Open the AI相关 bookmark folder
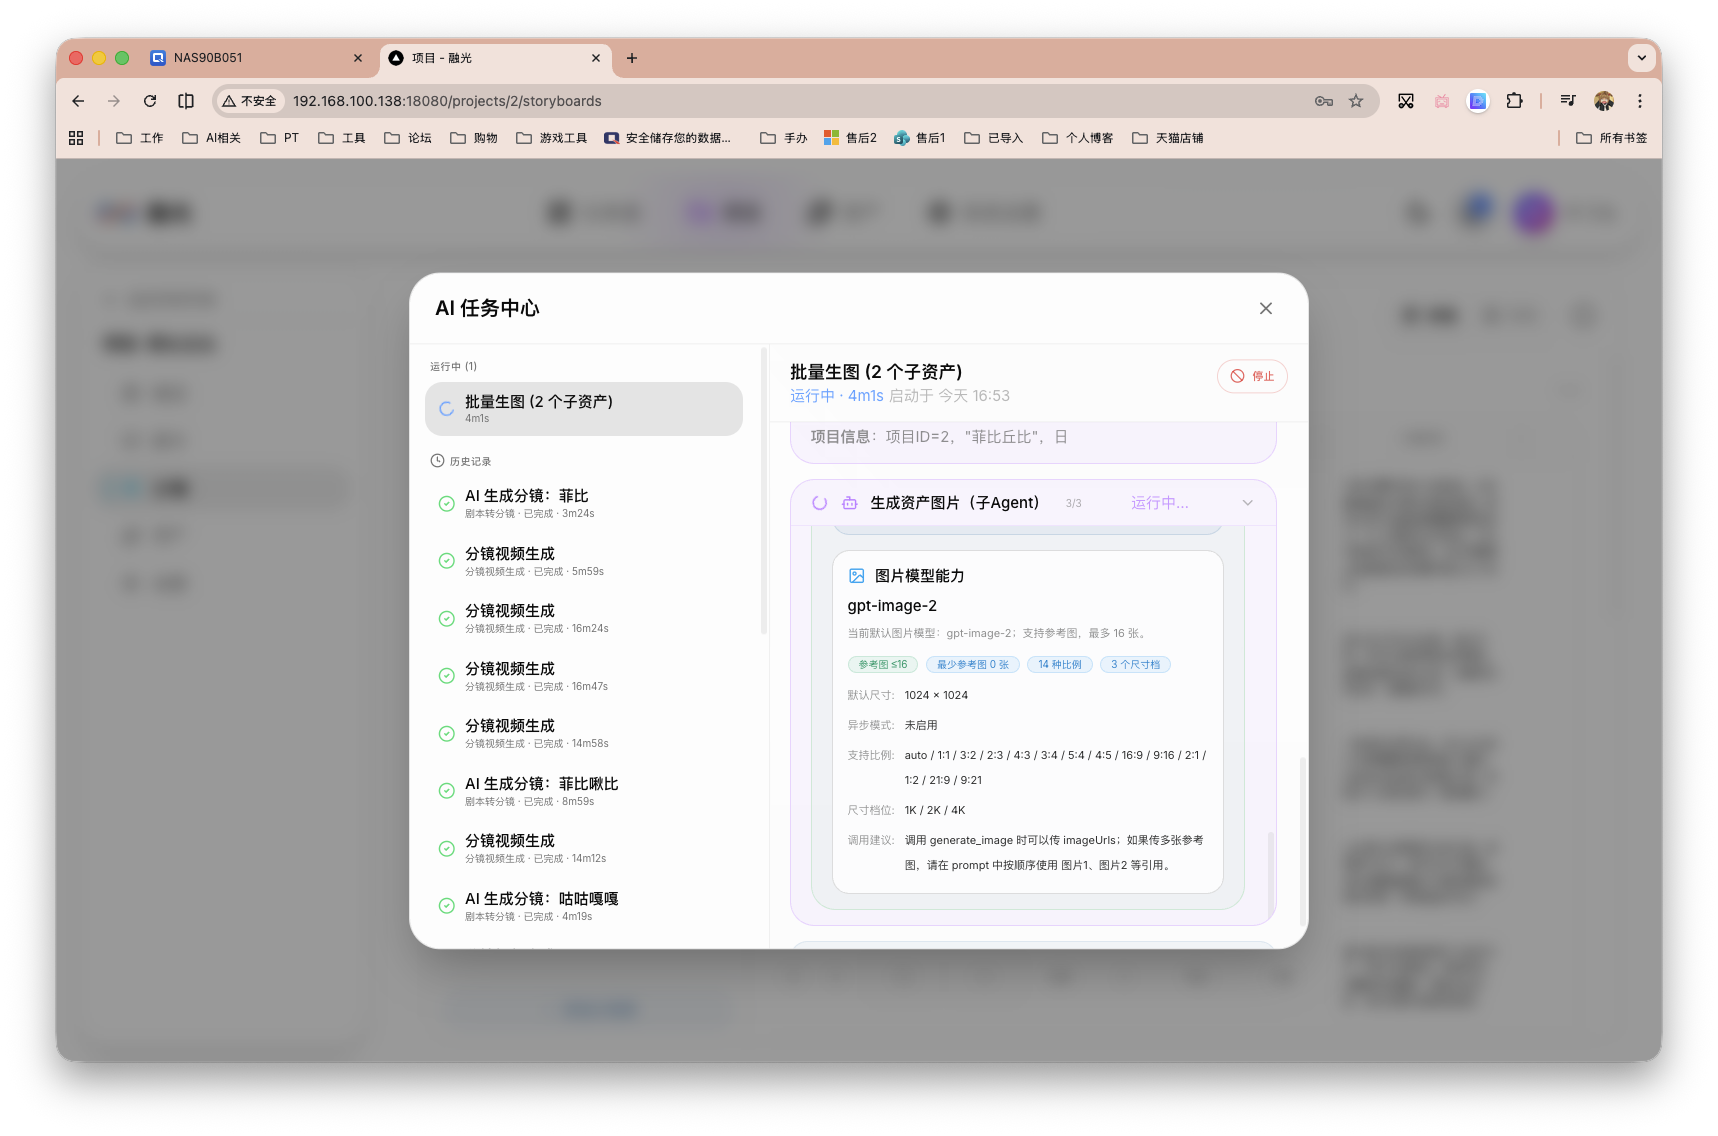Image resolution: width=1718 pixels, height=1136 pixels. pos(212,138)
